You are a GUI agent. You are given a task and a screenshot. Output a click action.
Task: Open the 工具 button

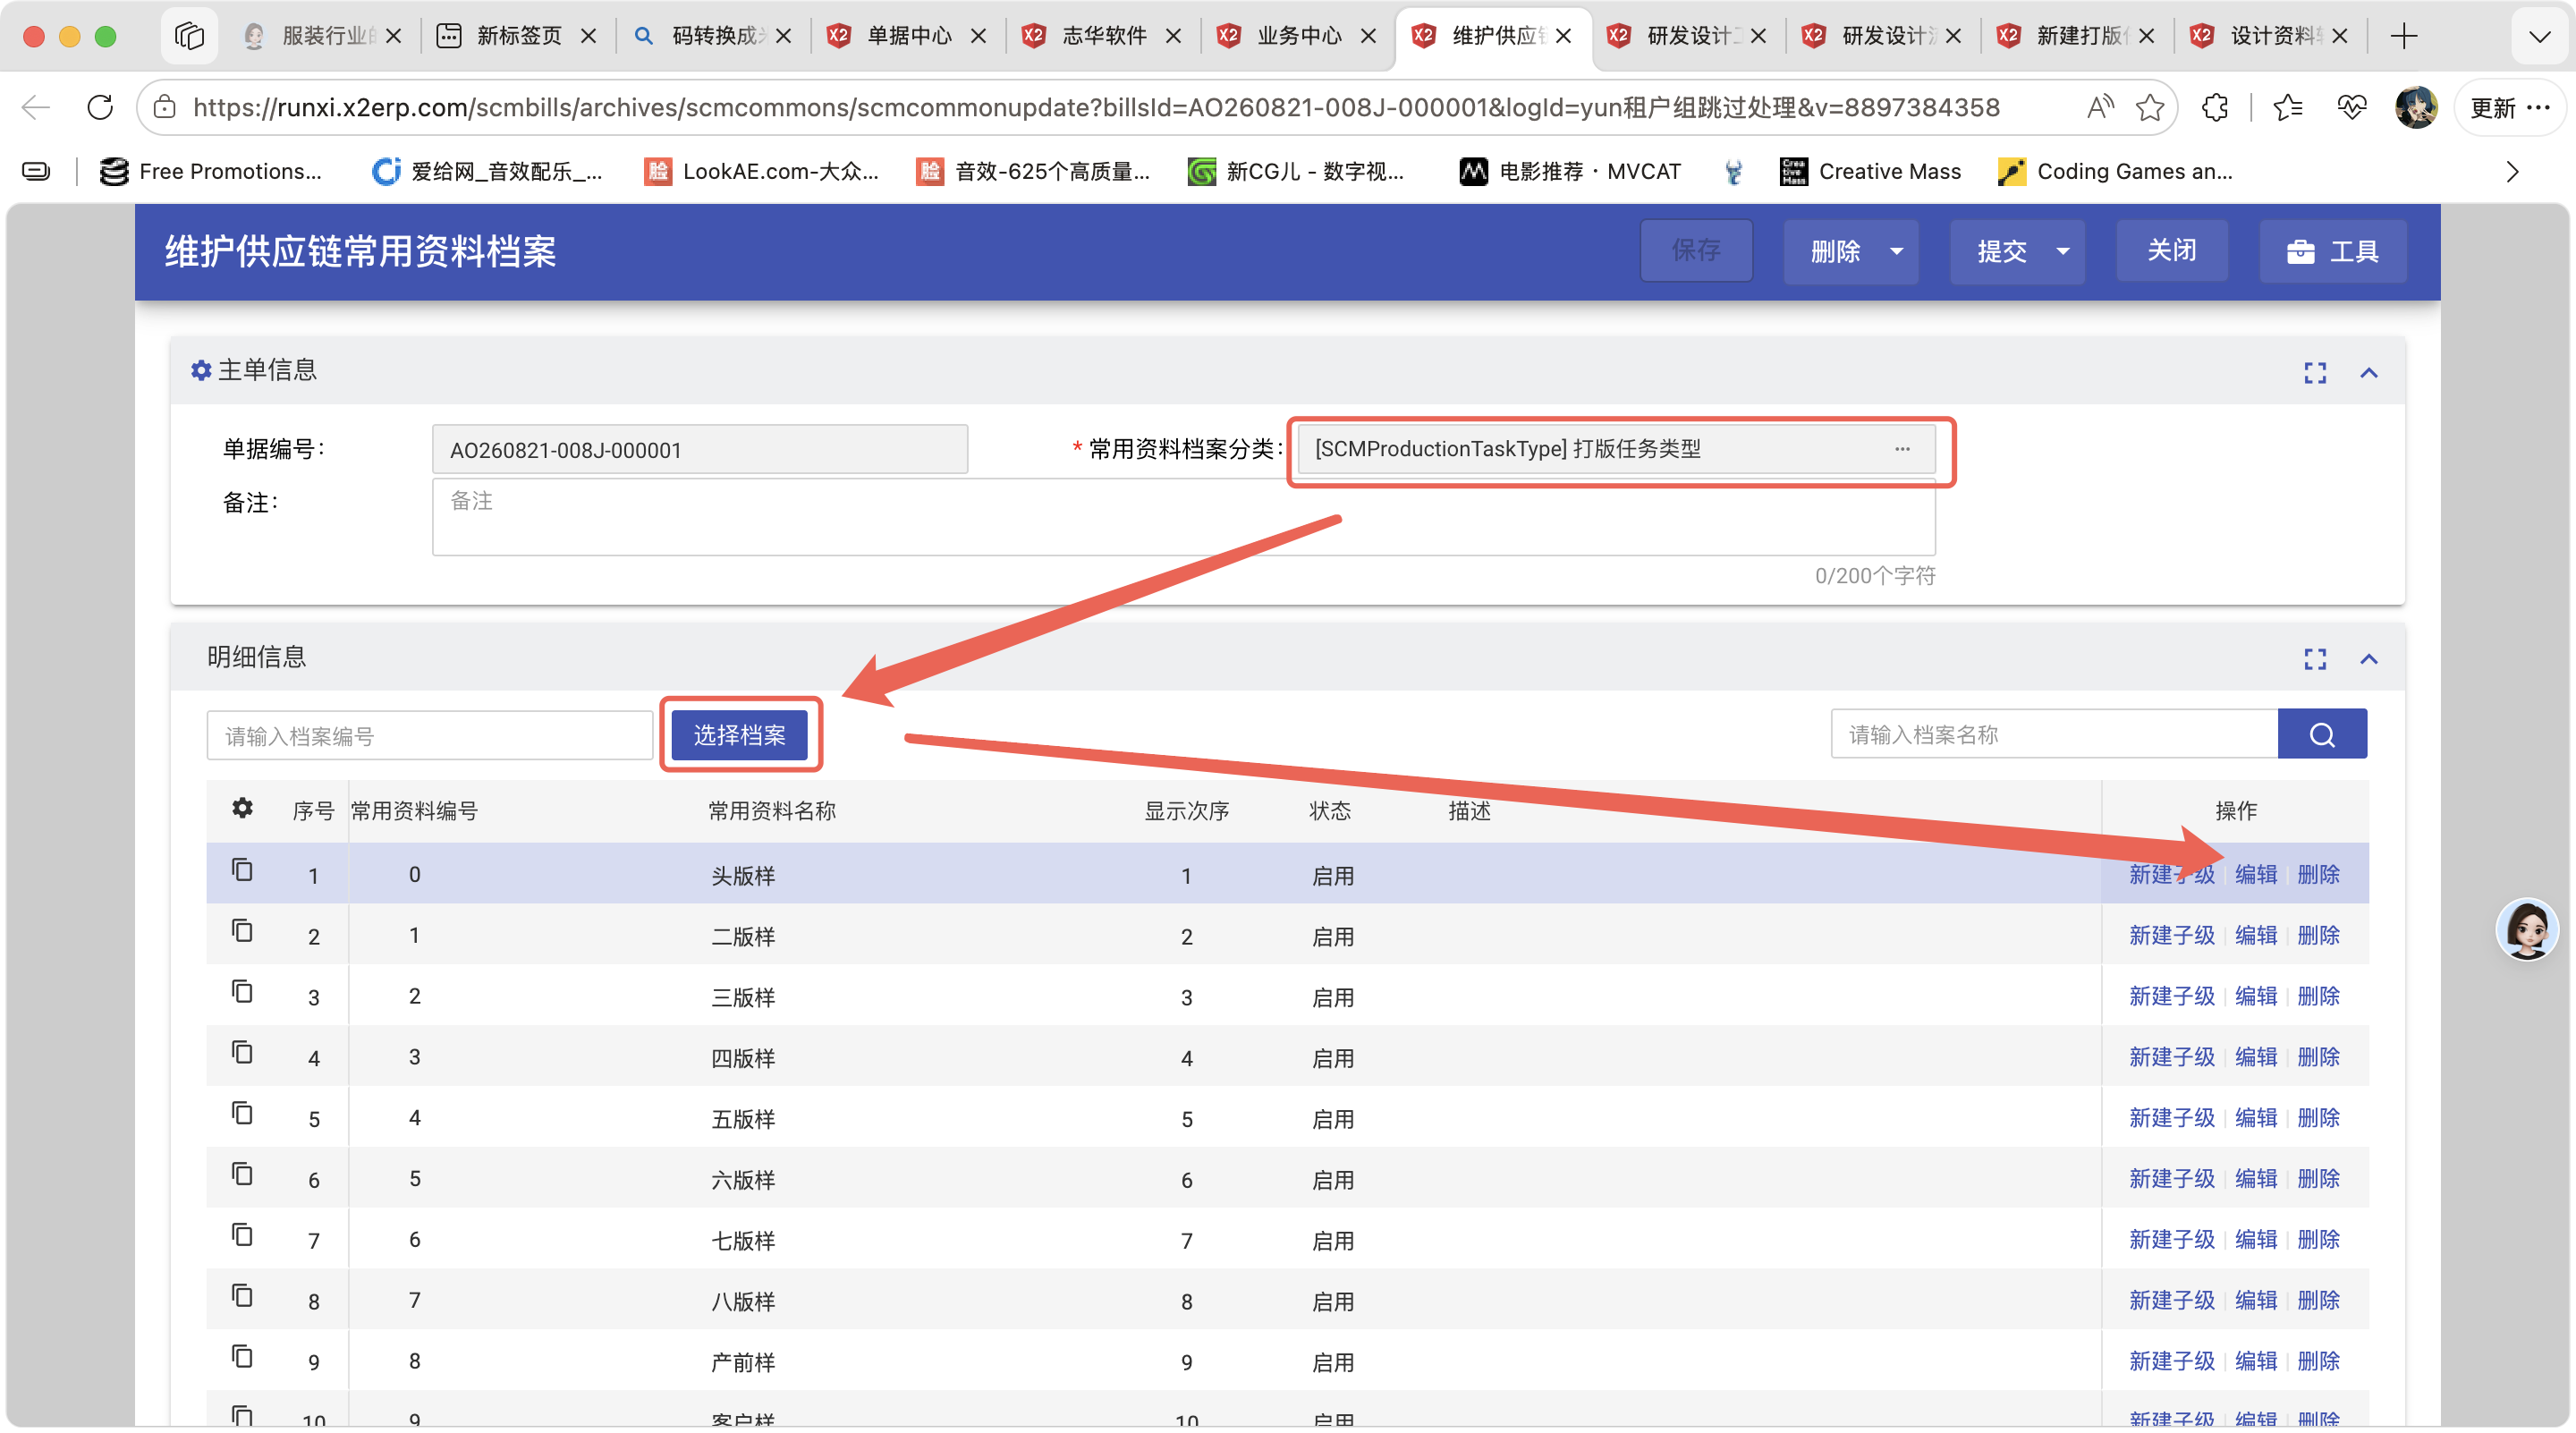[2333, 251]
